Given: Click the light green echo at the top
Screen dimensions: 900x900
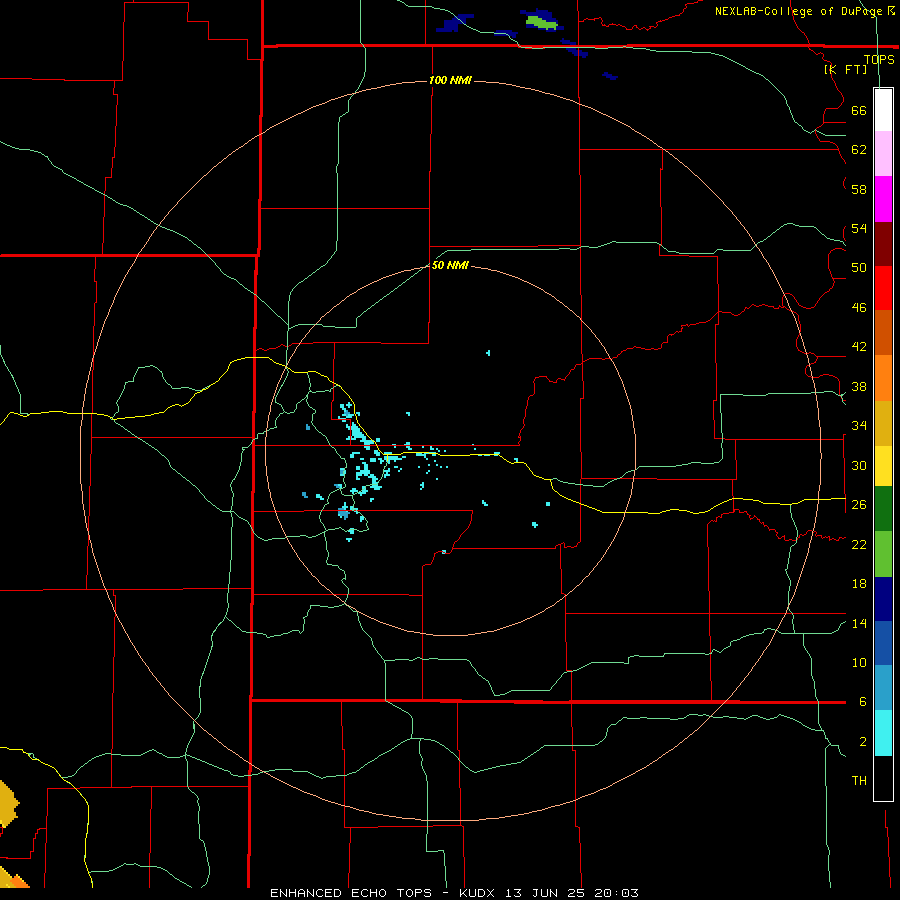Looking at the screenshot, I should [x=541, y=22].
